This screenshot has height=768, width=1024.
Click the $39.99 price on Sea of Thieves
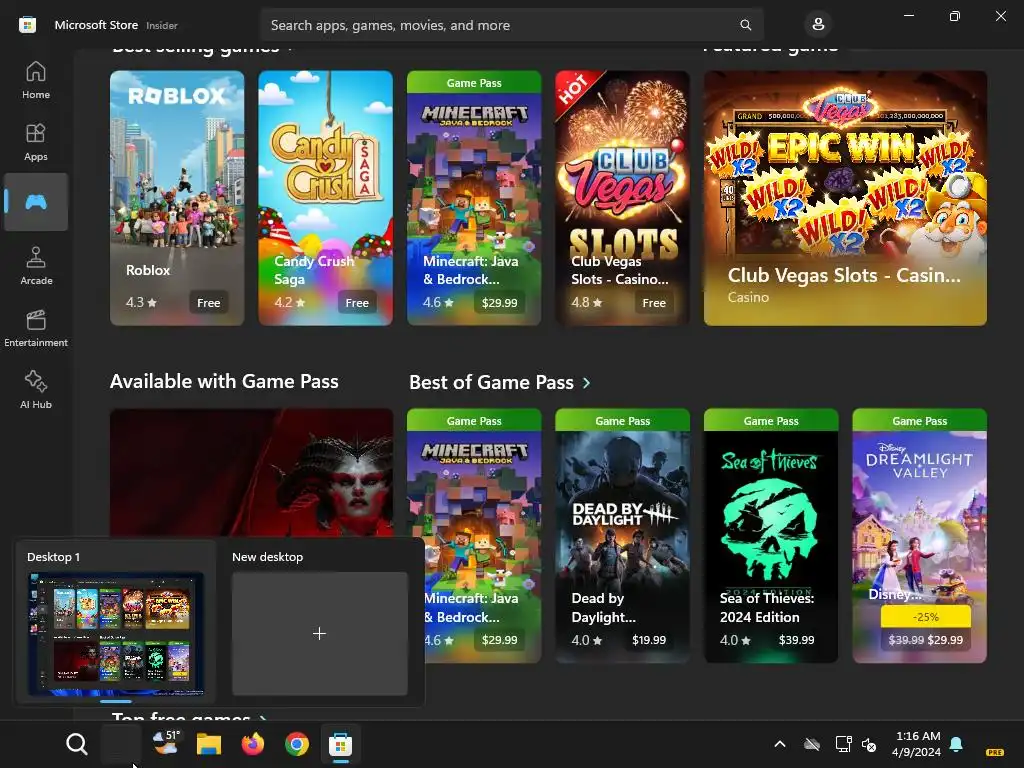(x=797, y=640)
